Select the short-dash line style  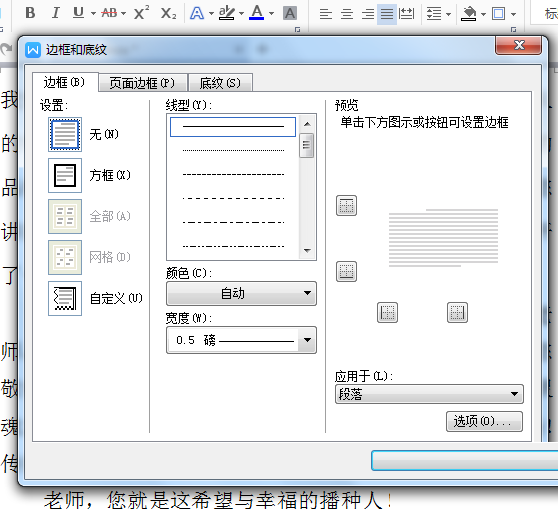tap(233, 174)
